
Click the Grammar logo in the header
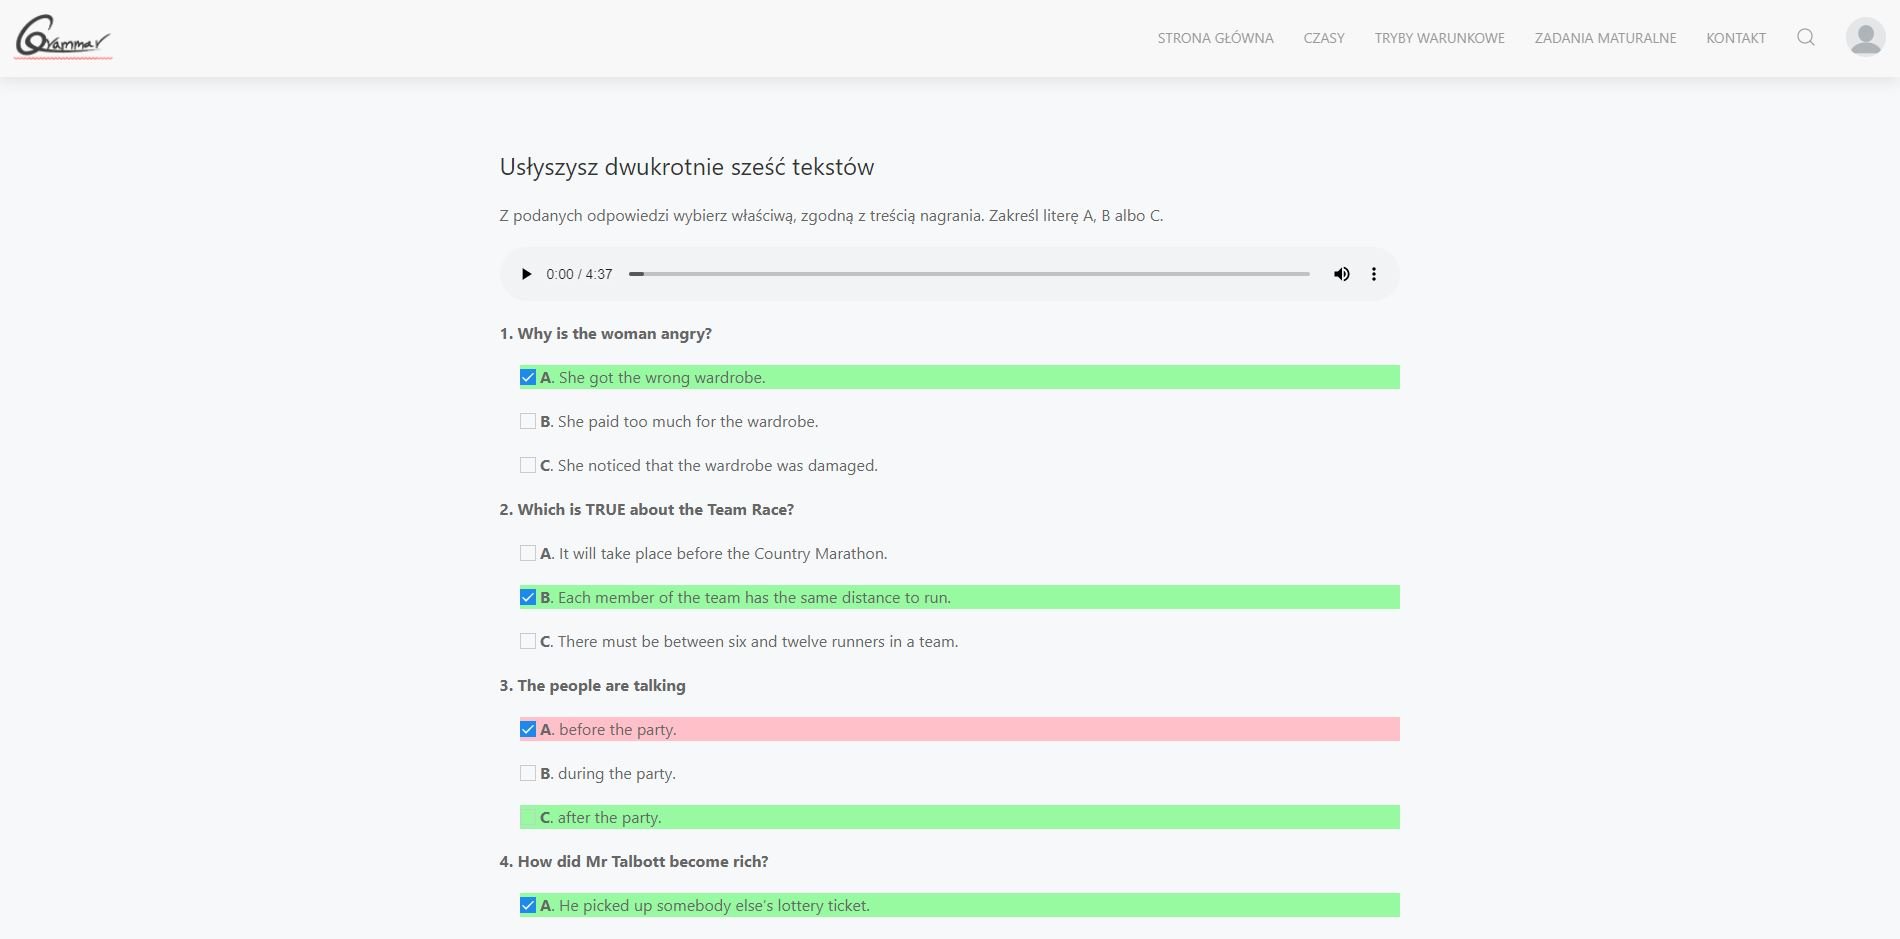(62, 38)
